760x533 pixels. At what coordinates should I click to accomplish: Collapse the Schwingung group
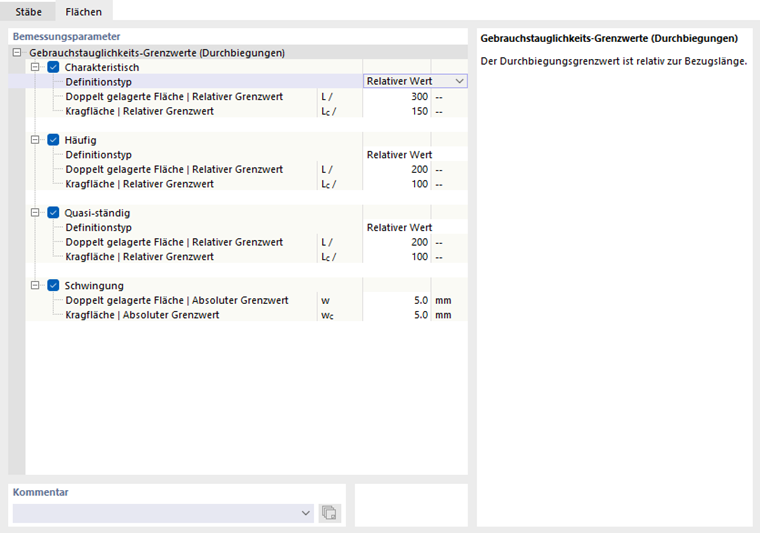(x=35, y=285)
